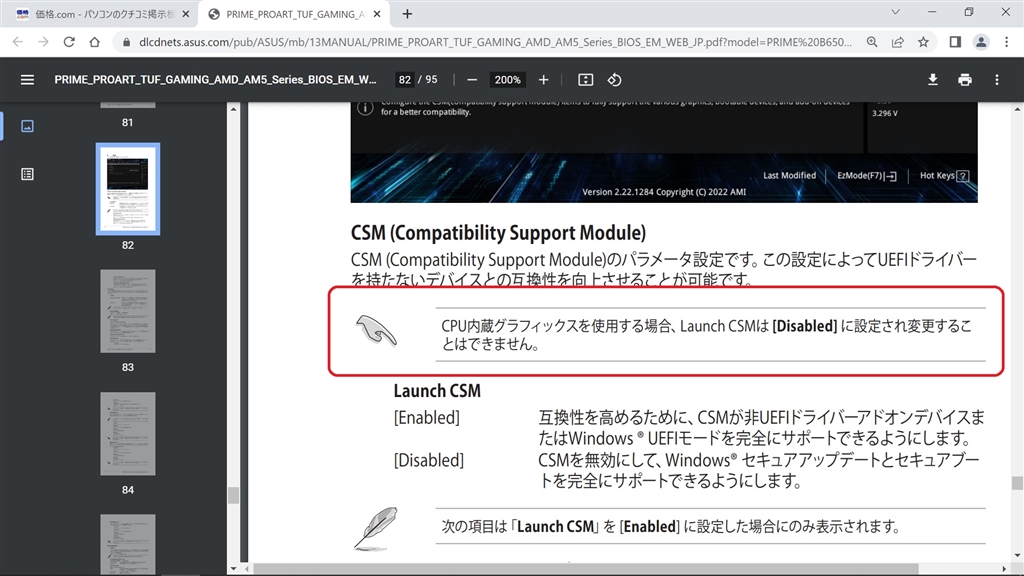Click thumbnail panel scroll down arrow
Screen dimensions: 1024x576
(233, 568)
